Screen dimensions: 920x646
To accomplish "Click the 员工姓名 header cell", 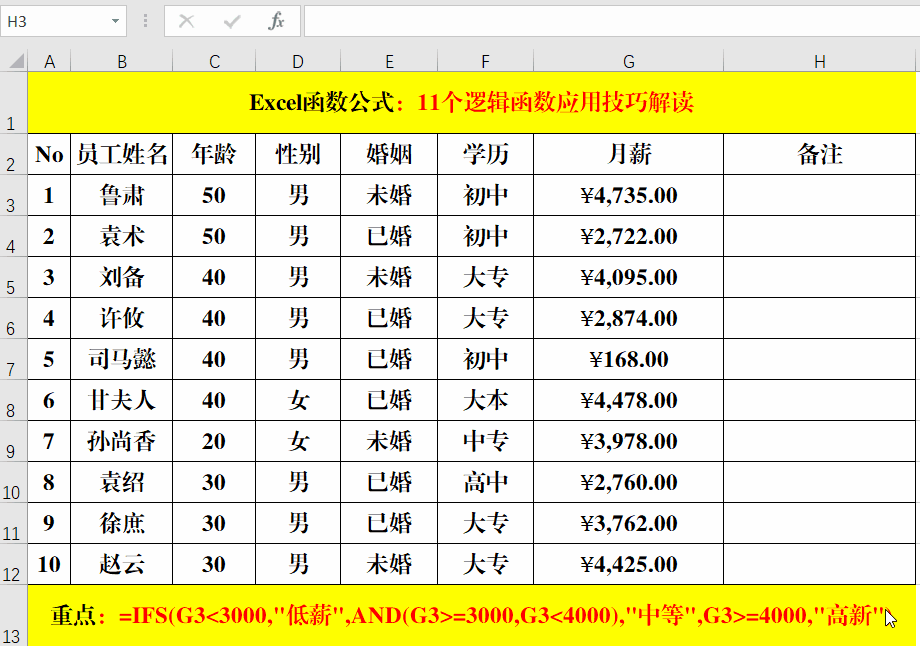I will tap(121, 154).
